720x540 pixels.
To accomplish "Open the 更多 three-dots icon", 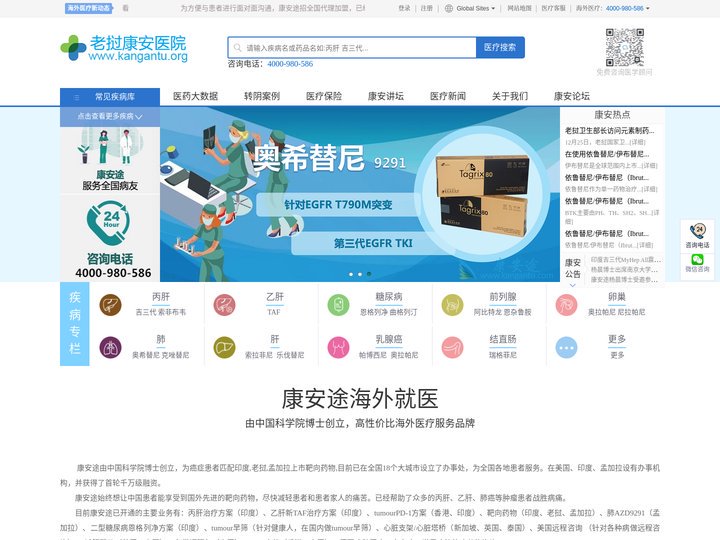I will (566, 348).
